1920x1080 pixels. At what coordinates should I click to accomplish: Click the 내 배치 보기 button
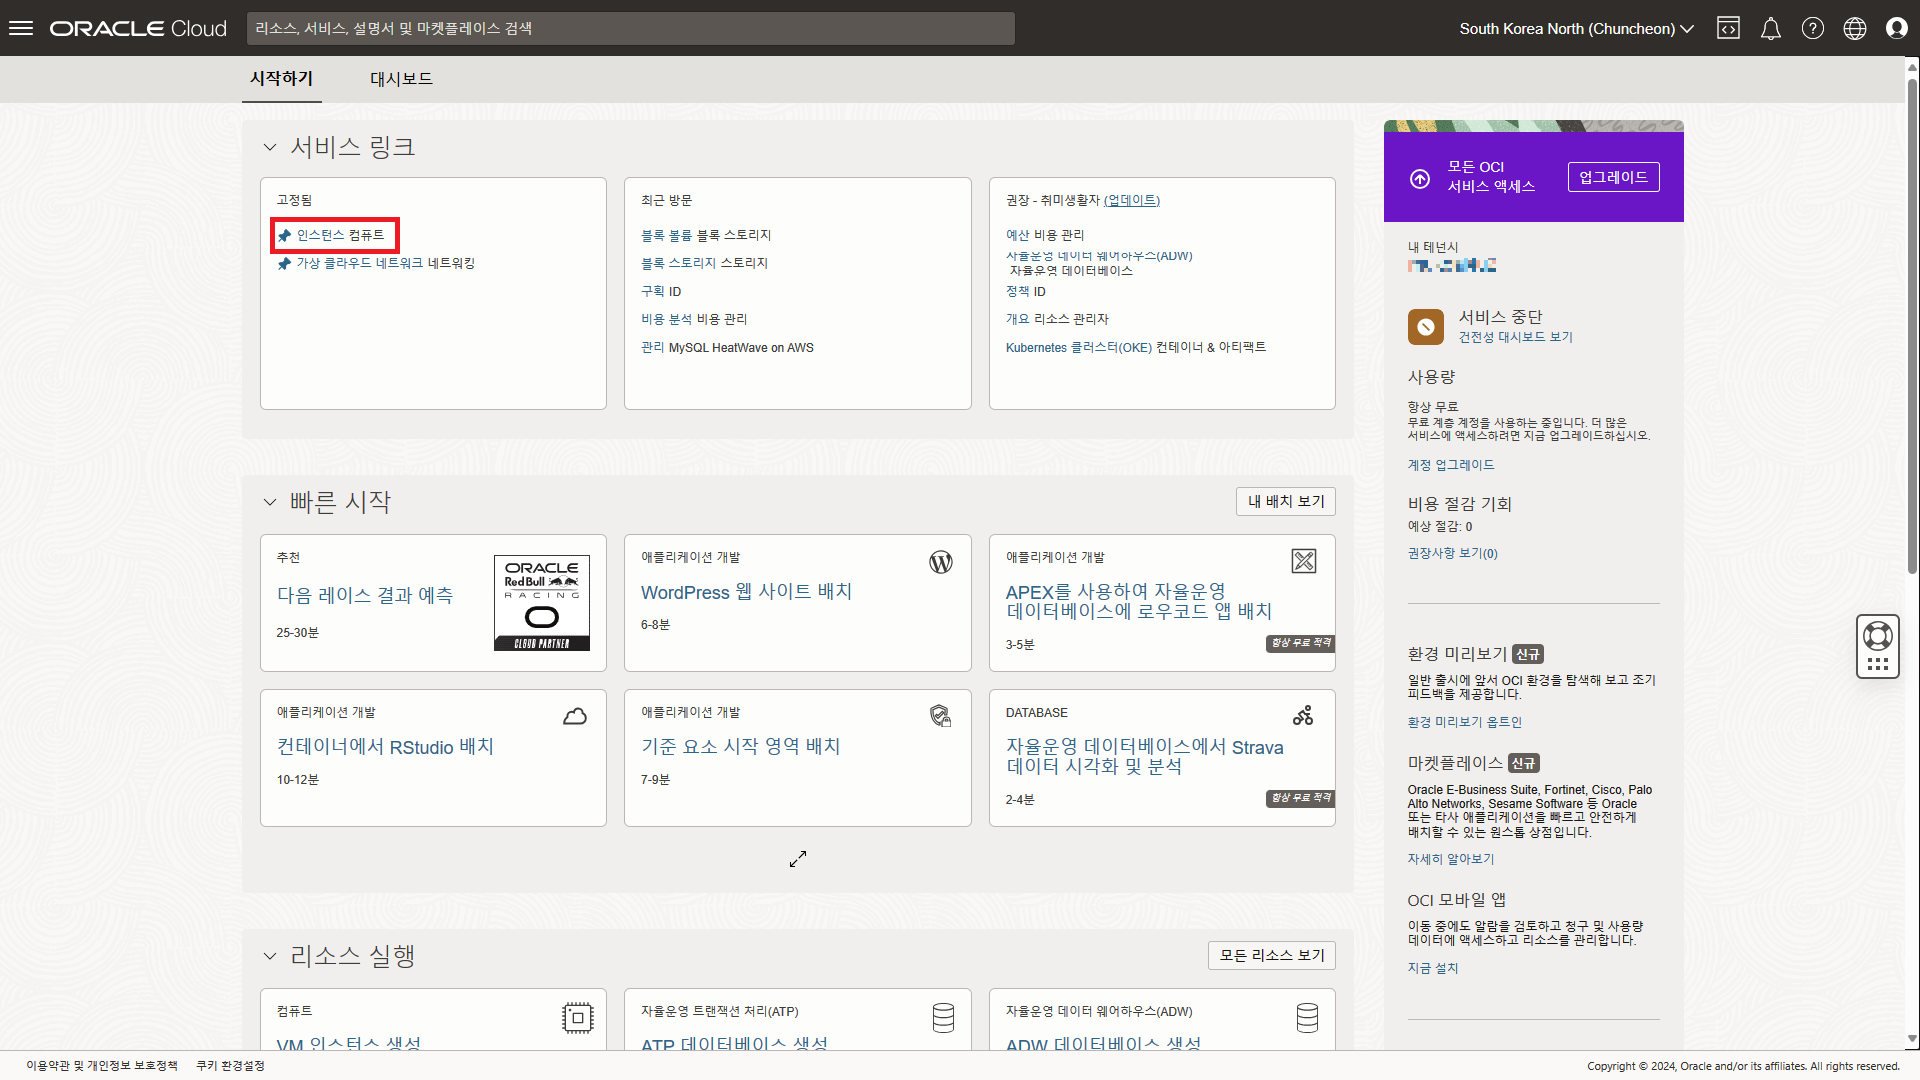[x=1285, y=501]
